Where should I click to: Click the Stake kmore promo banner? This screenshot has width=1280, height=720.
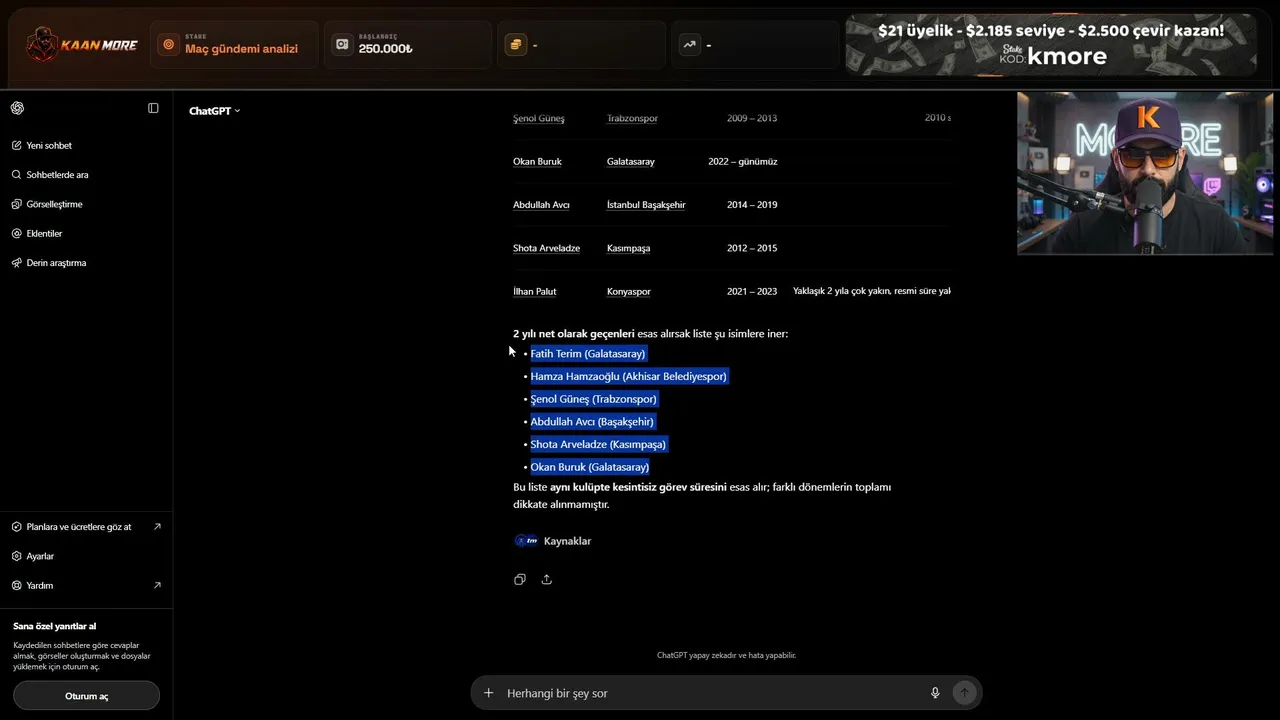pyautogui.click(x=1051, y=45)
